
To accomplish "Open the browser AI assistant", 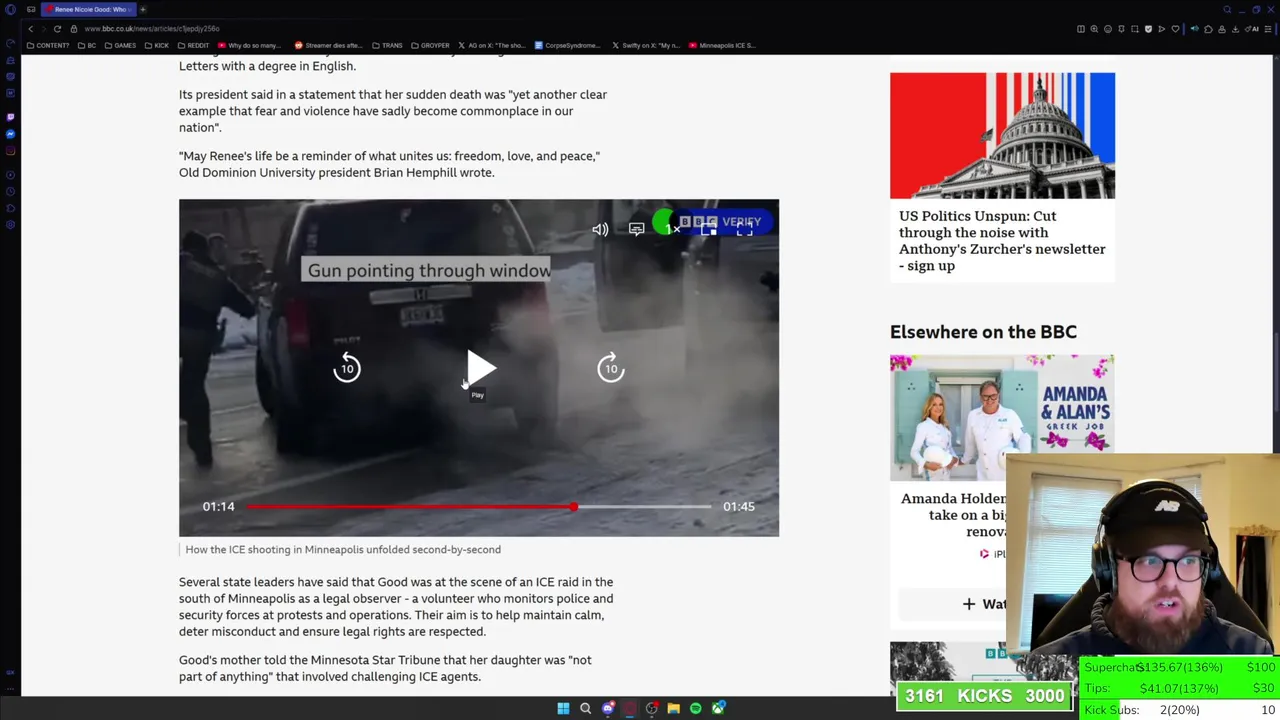I will pyautogui.click(x=1252, y=29).
